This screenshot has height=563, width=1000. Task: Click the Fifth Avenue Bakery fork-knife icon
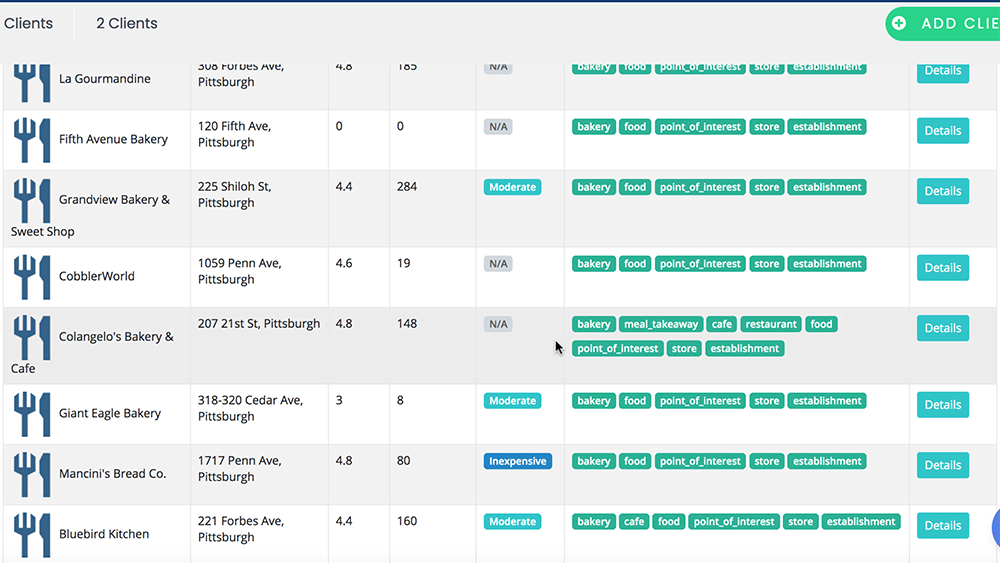32,140
